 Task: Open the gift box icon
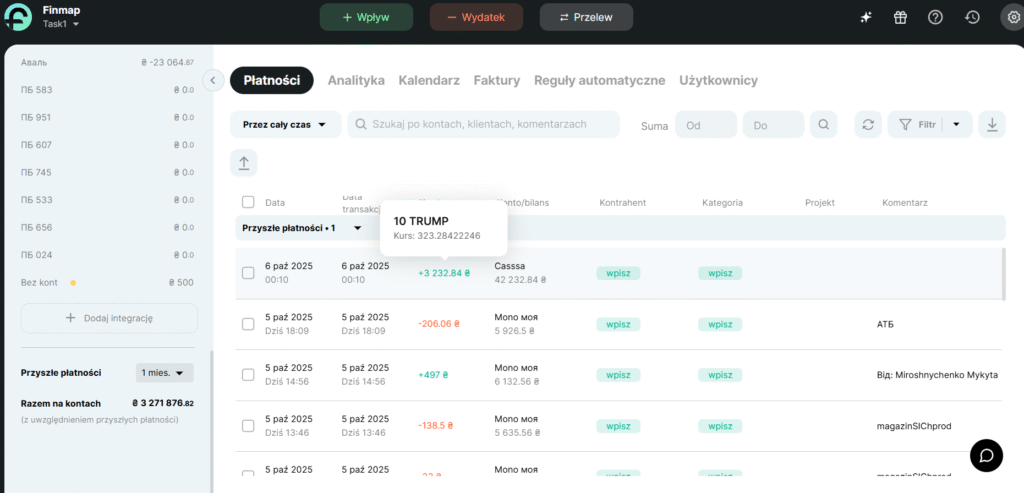[900, 17]
